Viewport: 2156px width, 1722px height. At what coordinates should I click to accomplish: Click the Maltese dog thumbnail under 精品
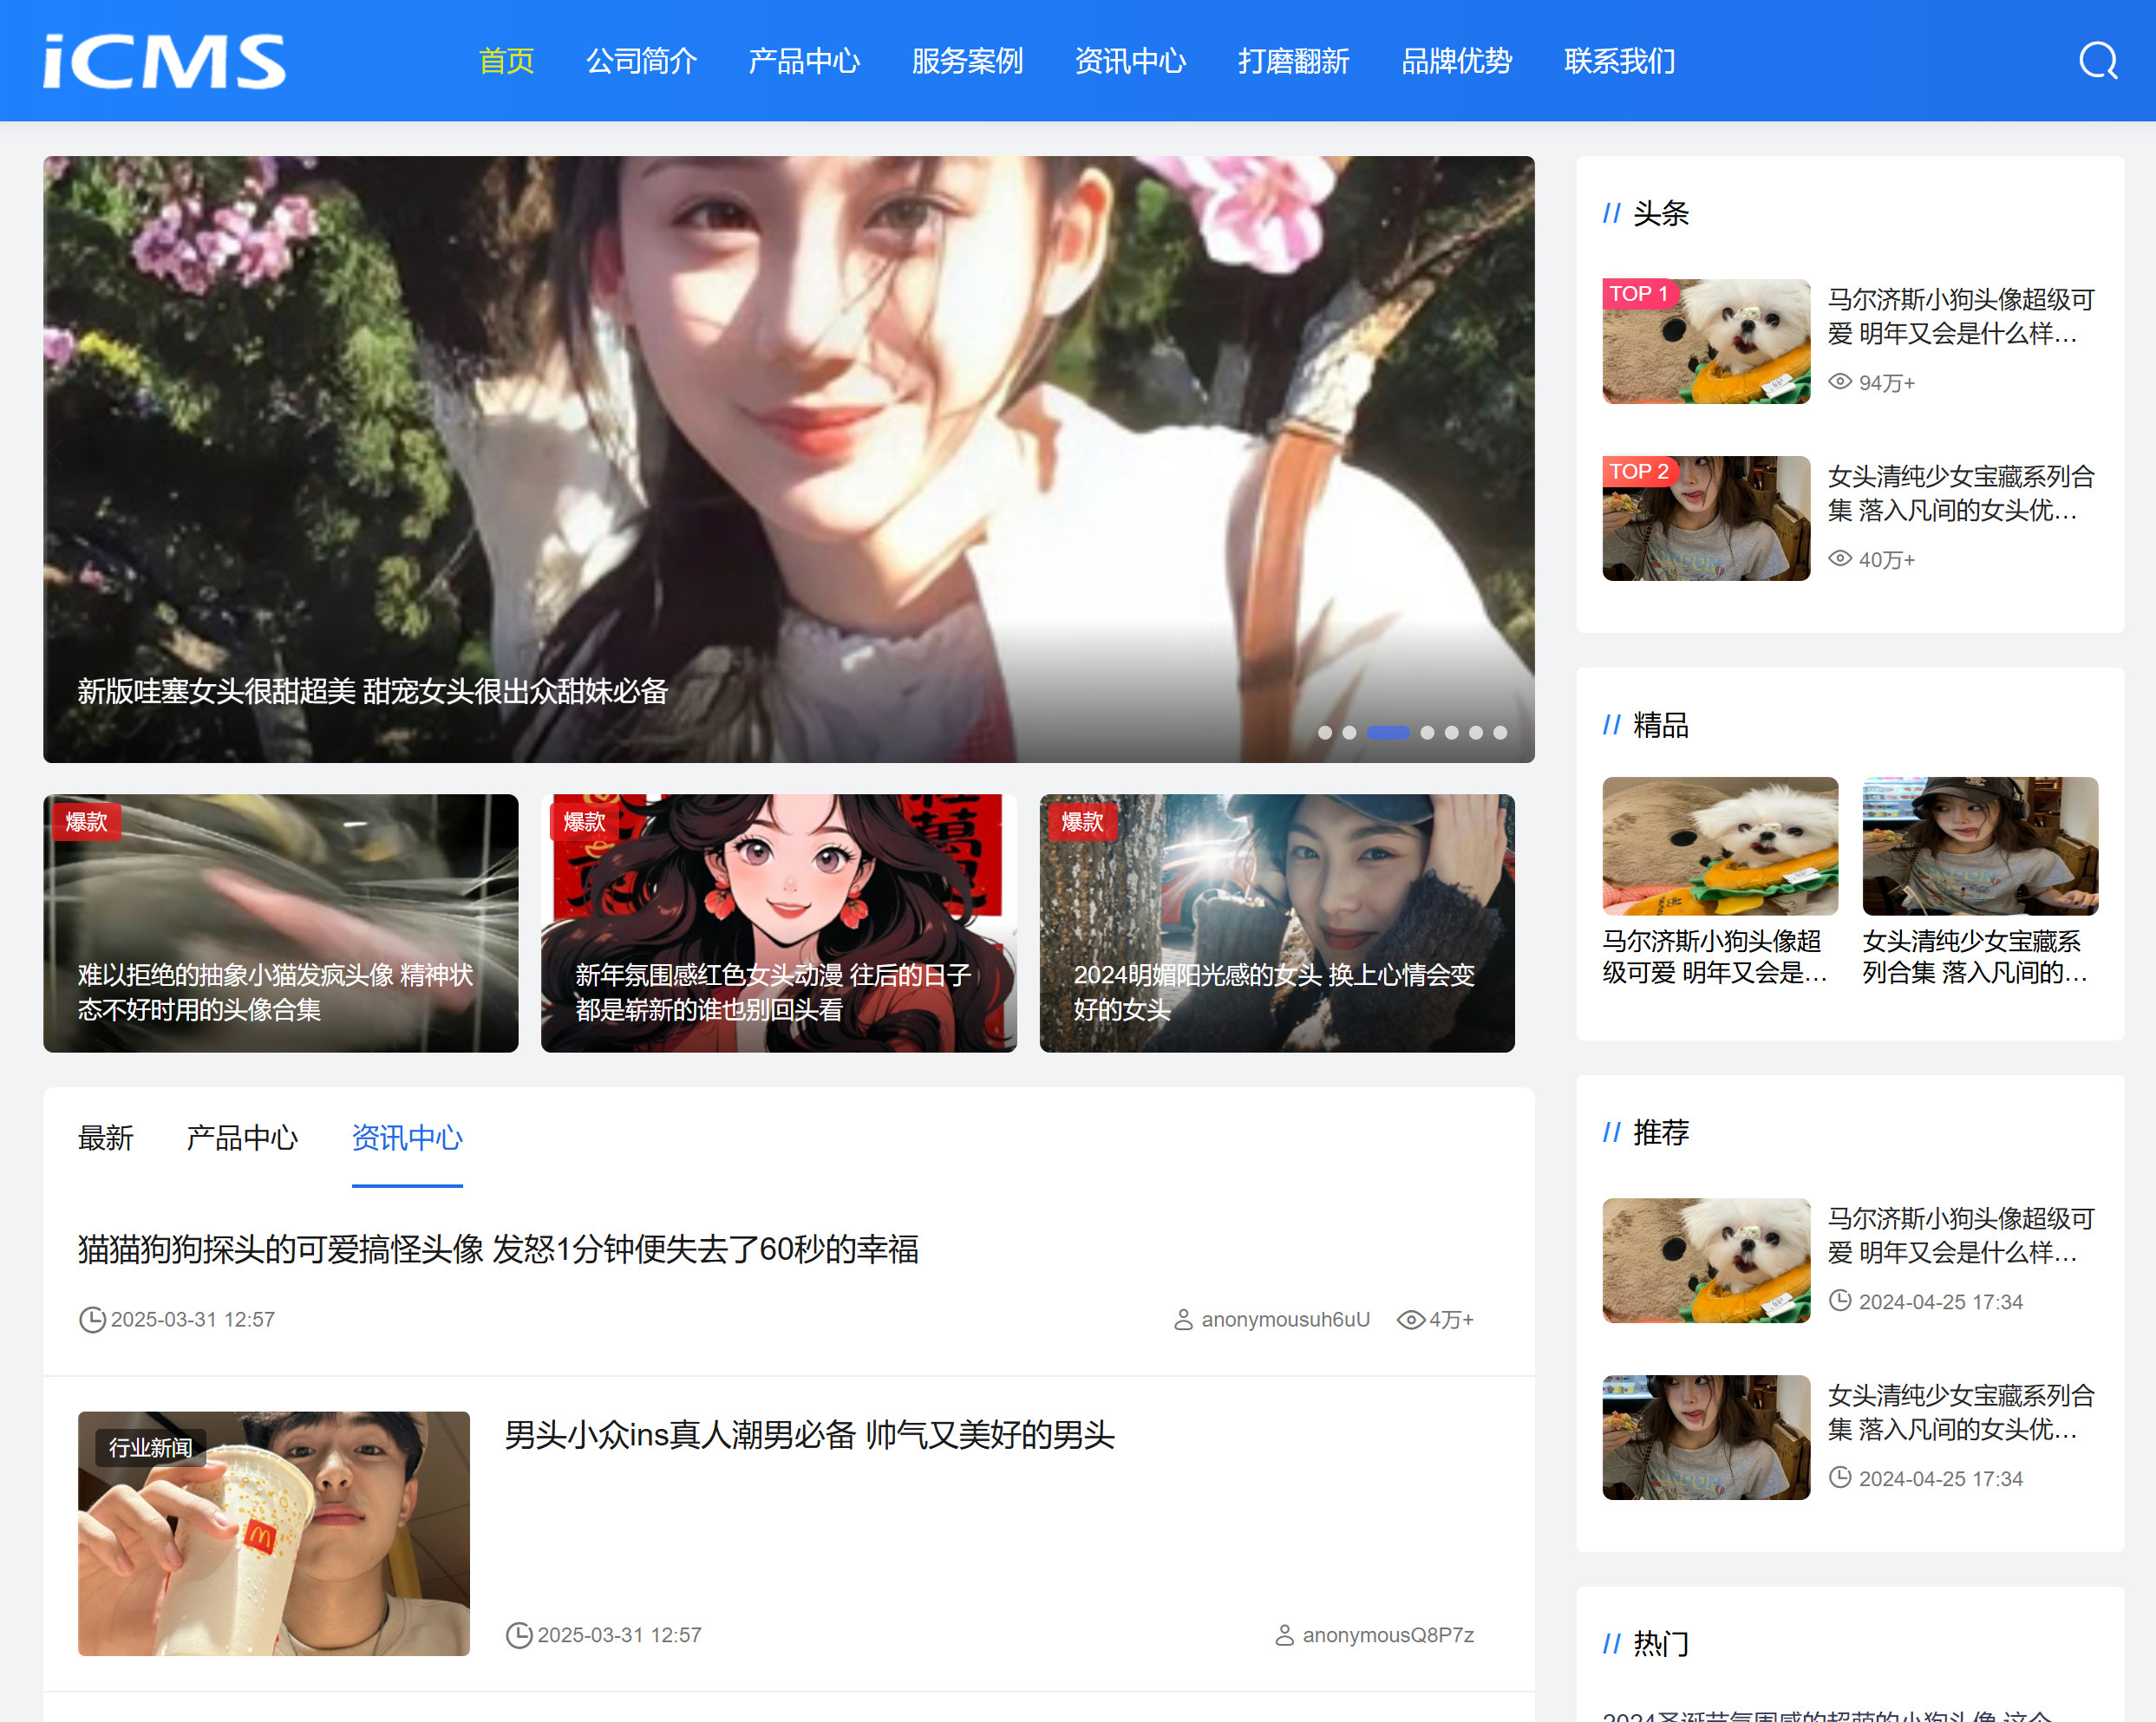click(x=1720, y=846)
